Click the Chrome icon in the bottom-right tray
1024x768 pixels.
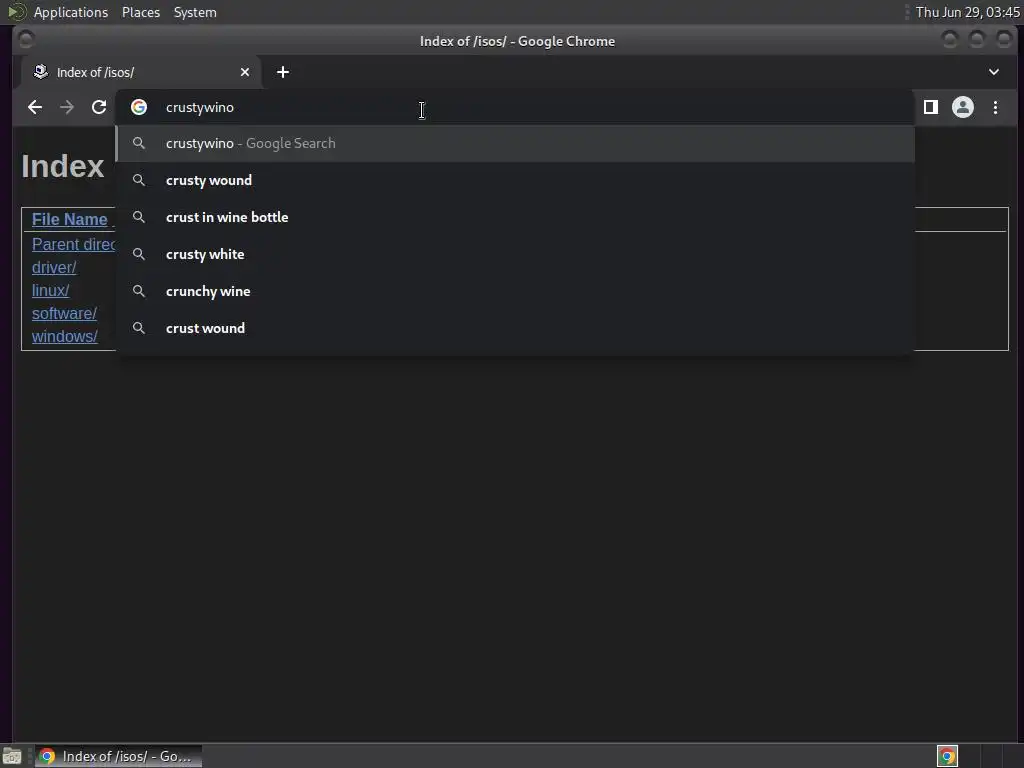pos(947,756)
